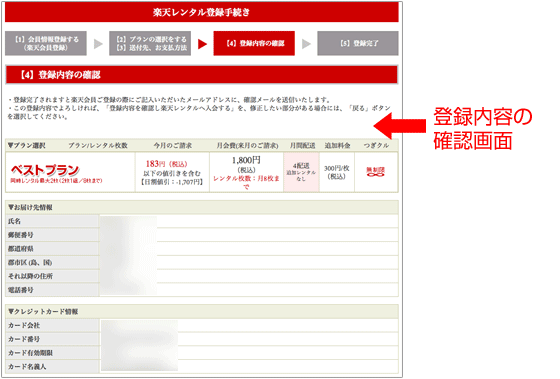Click the 日割値引 -1,707円 discount text
This screenshot has width=560, height=379.
tap(172, 182)
